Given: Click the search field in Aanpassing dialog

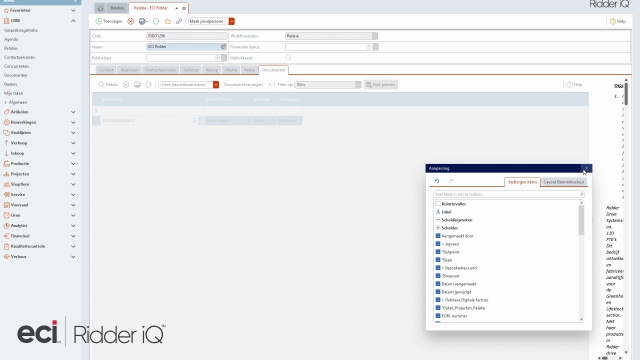Looking at the screenshot, I should tap(509, 194).
